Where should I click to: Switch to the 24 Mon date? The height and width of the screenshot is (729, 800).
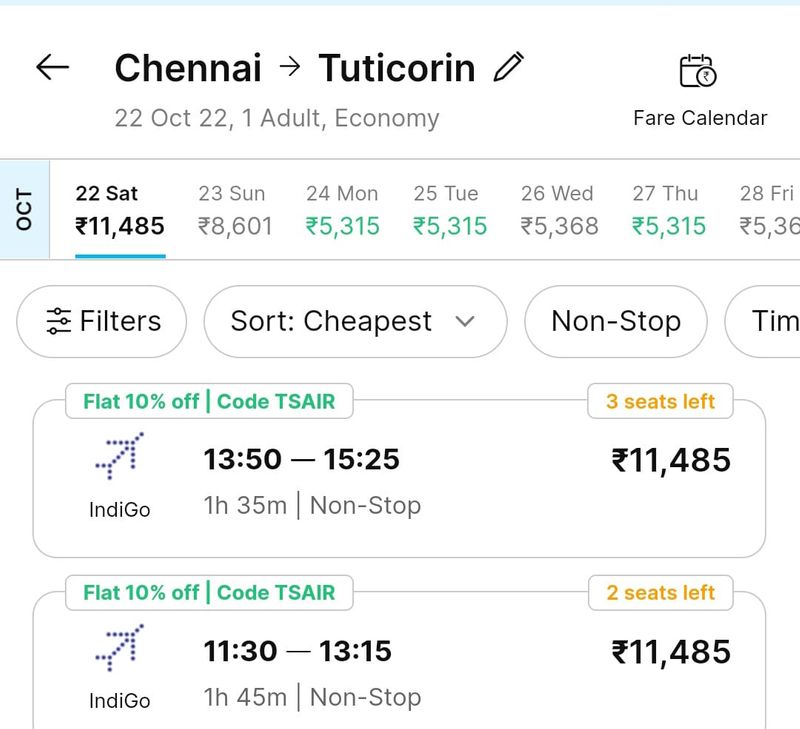pyautogui.click(x=342, y=211)
